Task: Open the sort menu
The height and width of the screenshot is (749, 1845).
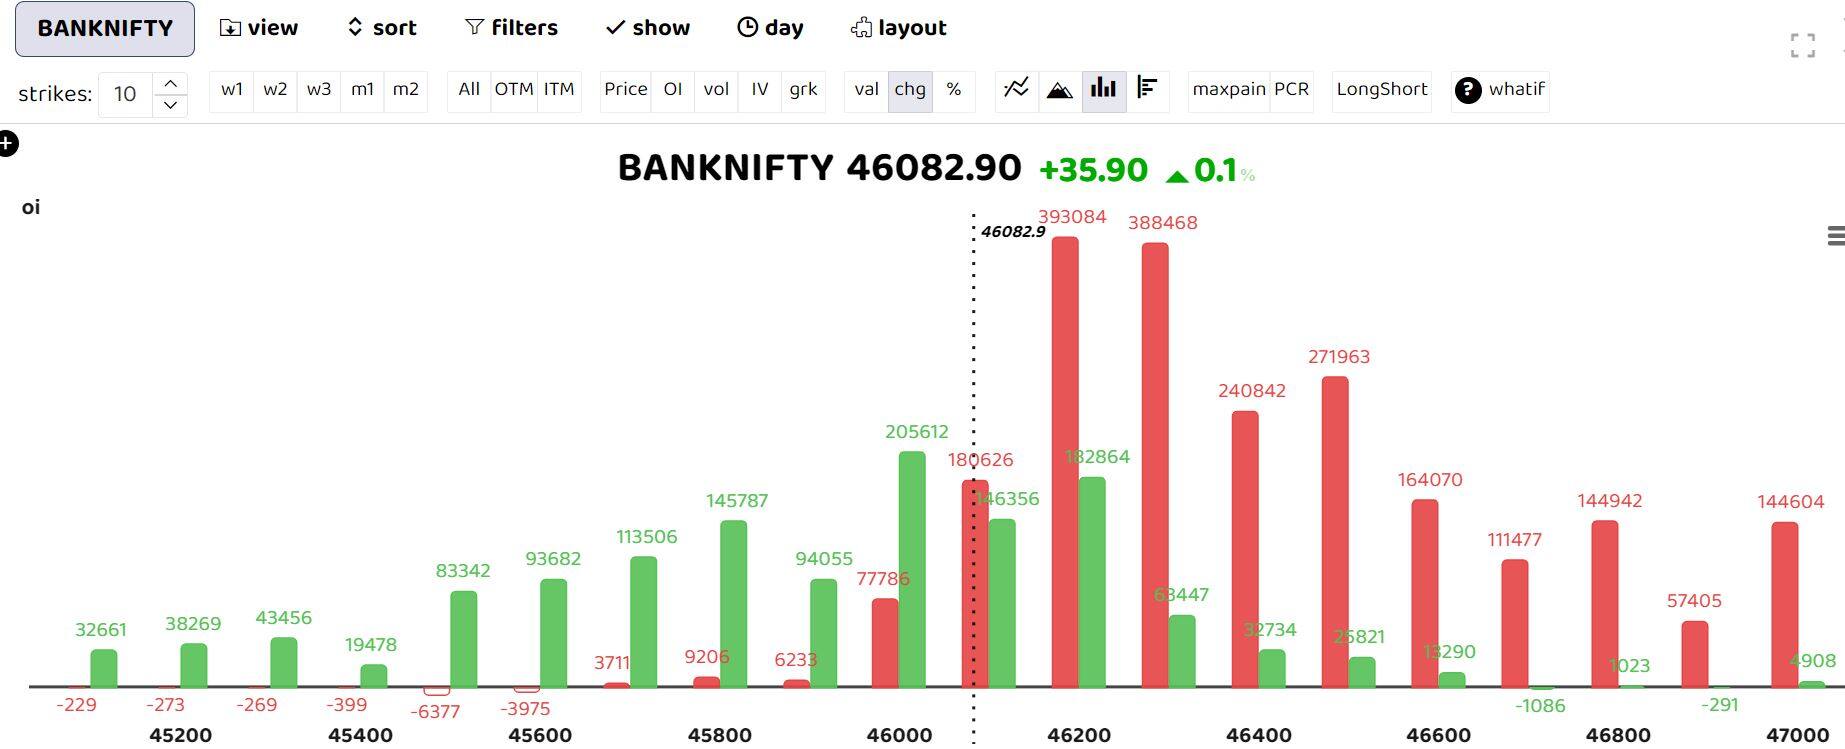Action: point(381,28)
